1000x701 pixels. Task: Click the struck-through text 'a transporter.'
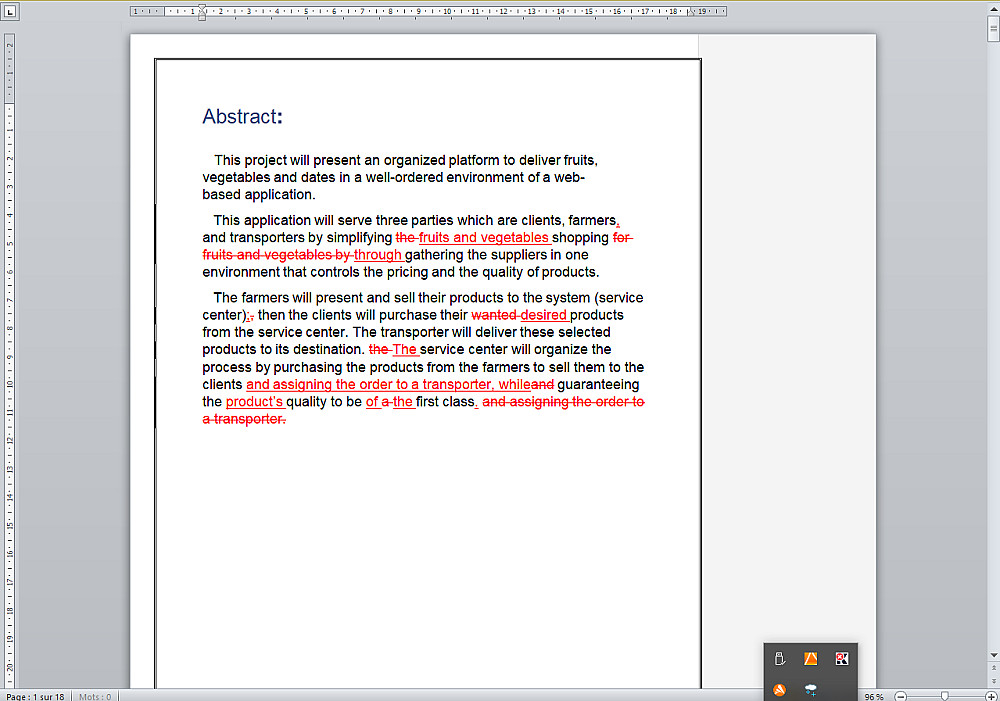pyautogui.click(x=244, y=418)
